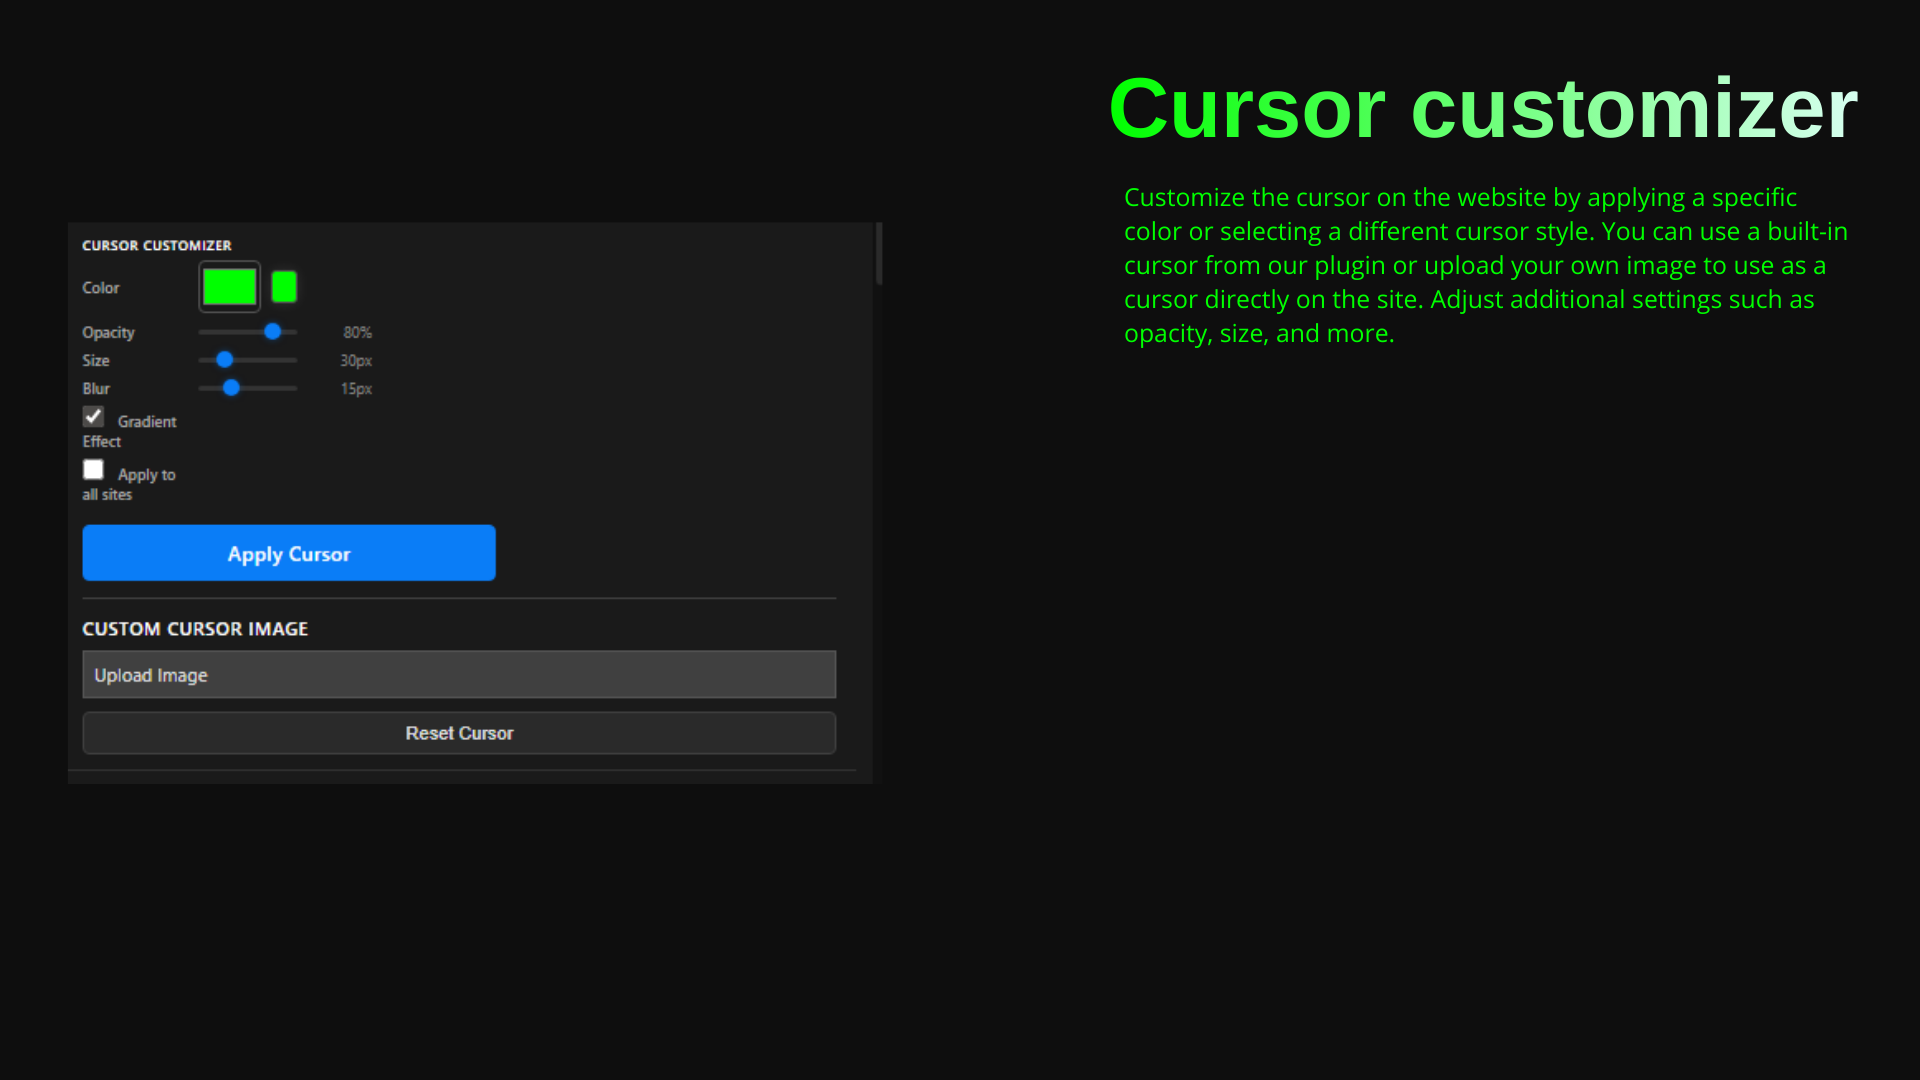The width and height of the screenshot is (1920, 1080).
Task: Open the large green color picker swatch
Action: pos(229,287)
